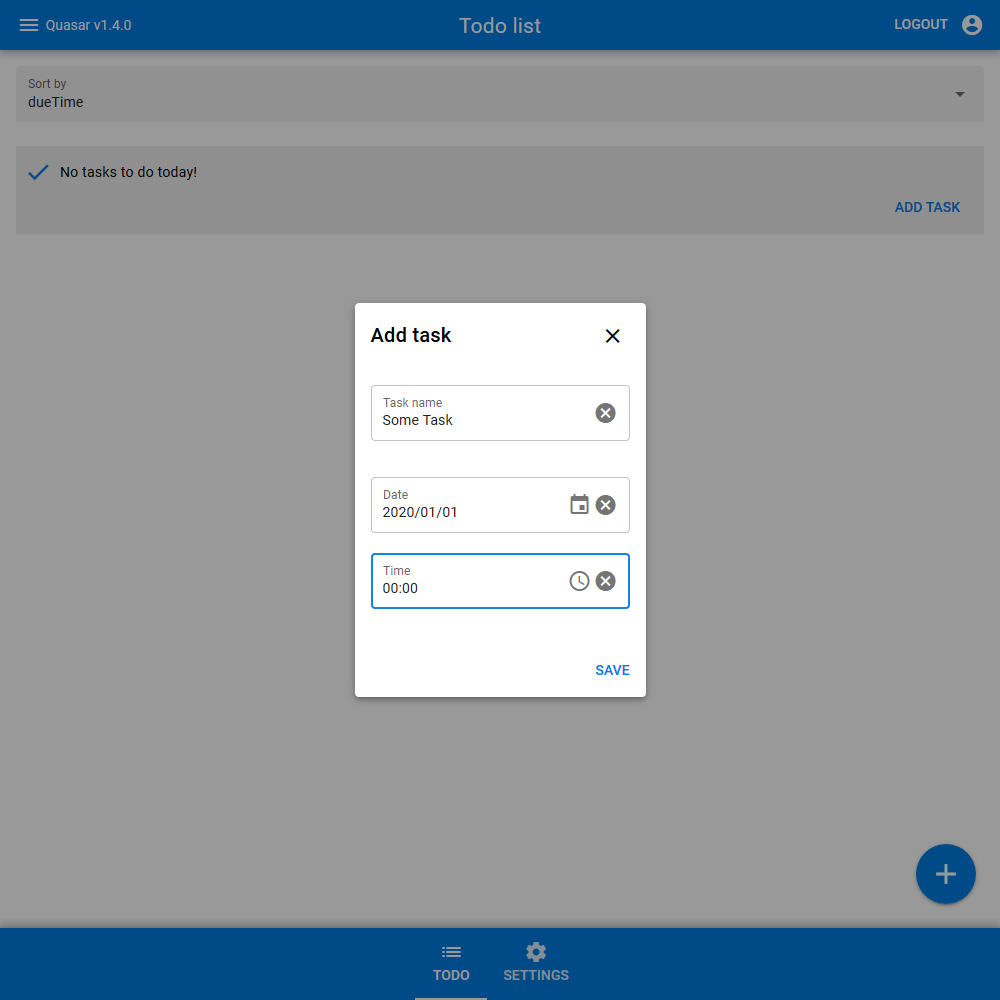
Task: Click the blue checkmark icon
Action: (38, 172)
